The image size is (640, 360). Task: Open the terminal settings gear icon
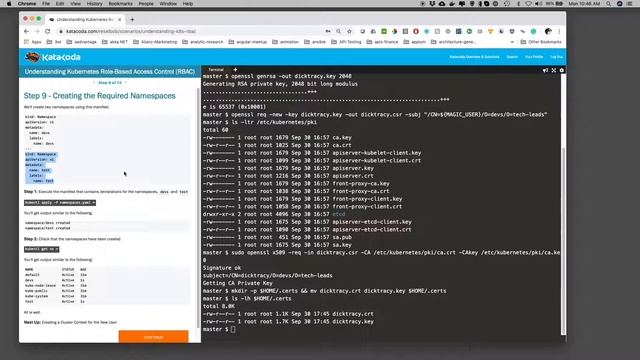click(562, 70)
